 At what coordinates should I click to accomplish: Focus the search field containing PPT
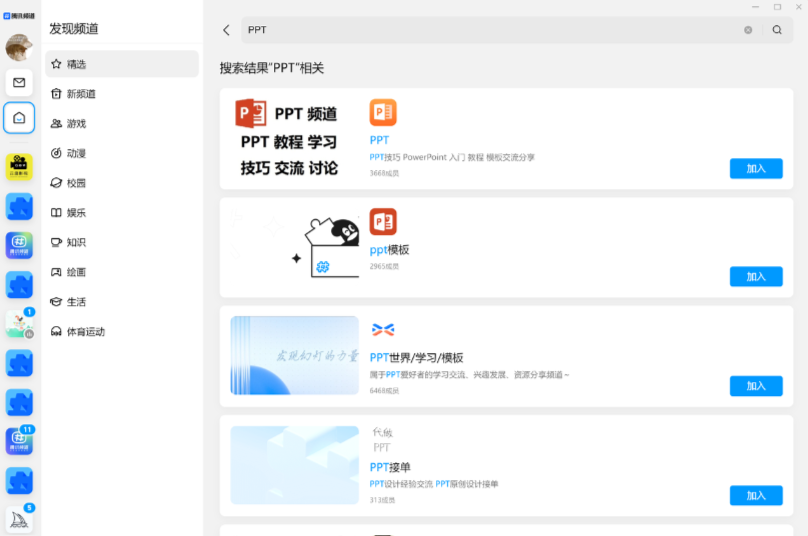(517, 30)
